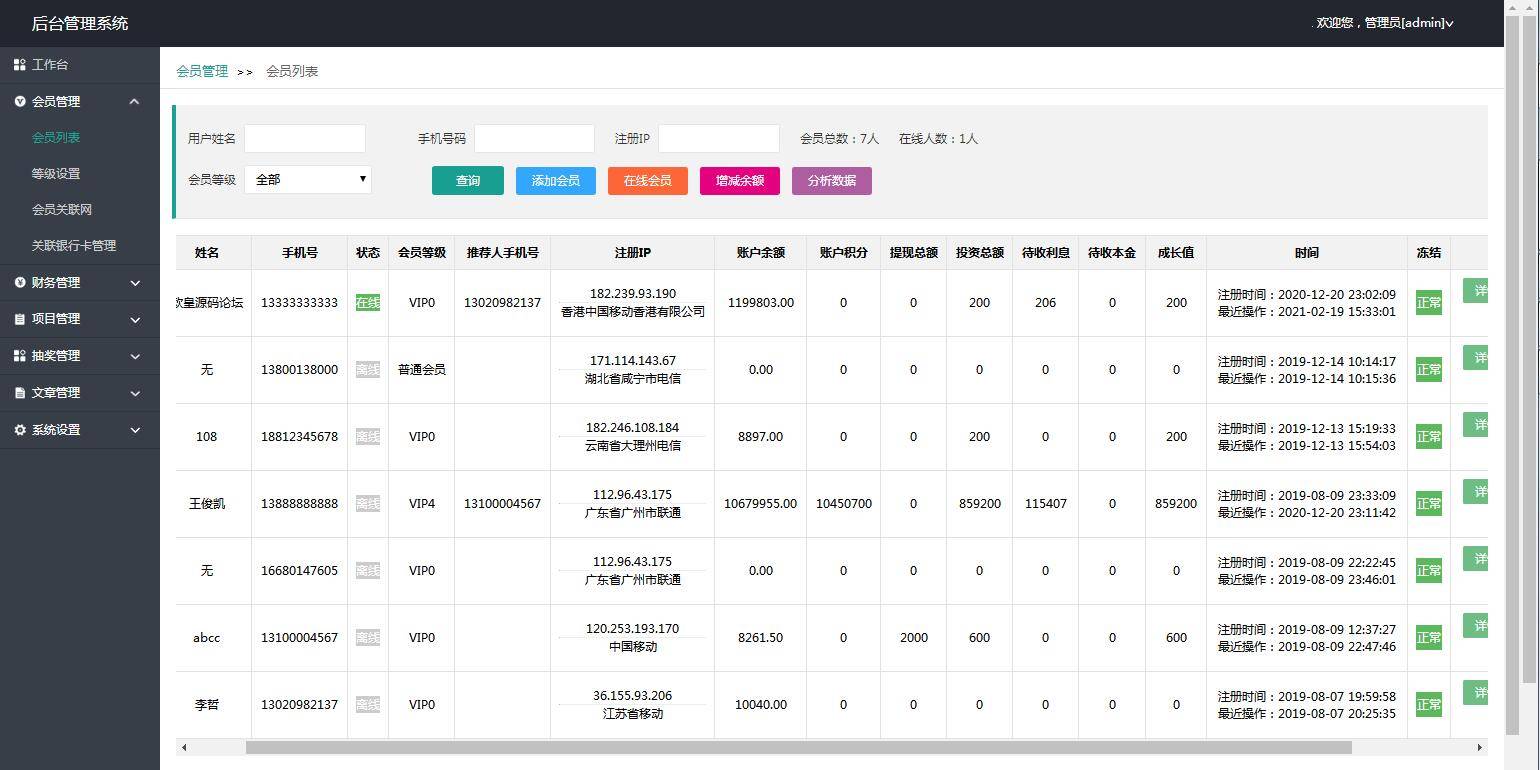
Task: Select the Article Management (文章管理) icon
Action: click(18, 392)
